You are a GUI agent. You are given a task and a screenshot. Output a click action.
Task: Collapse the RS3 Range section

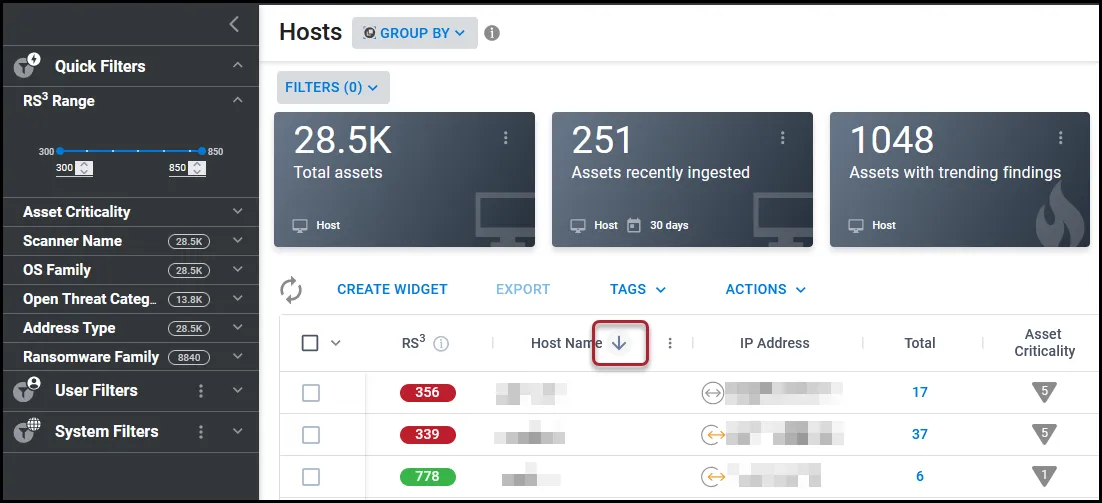tap(238, 100)
